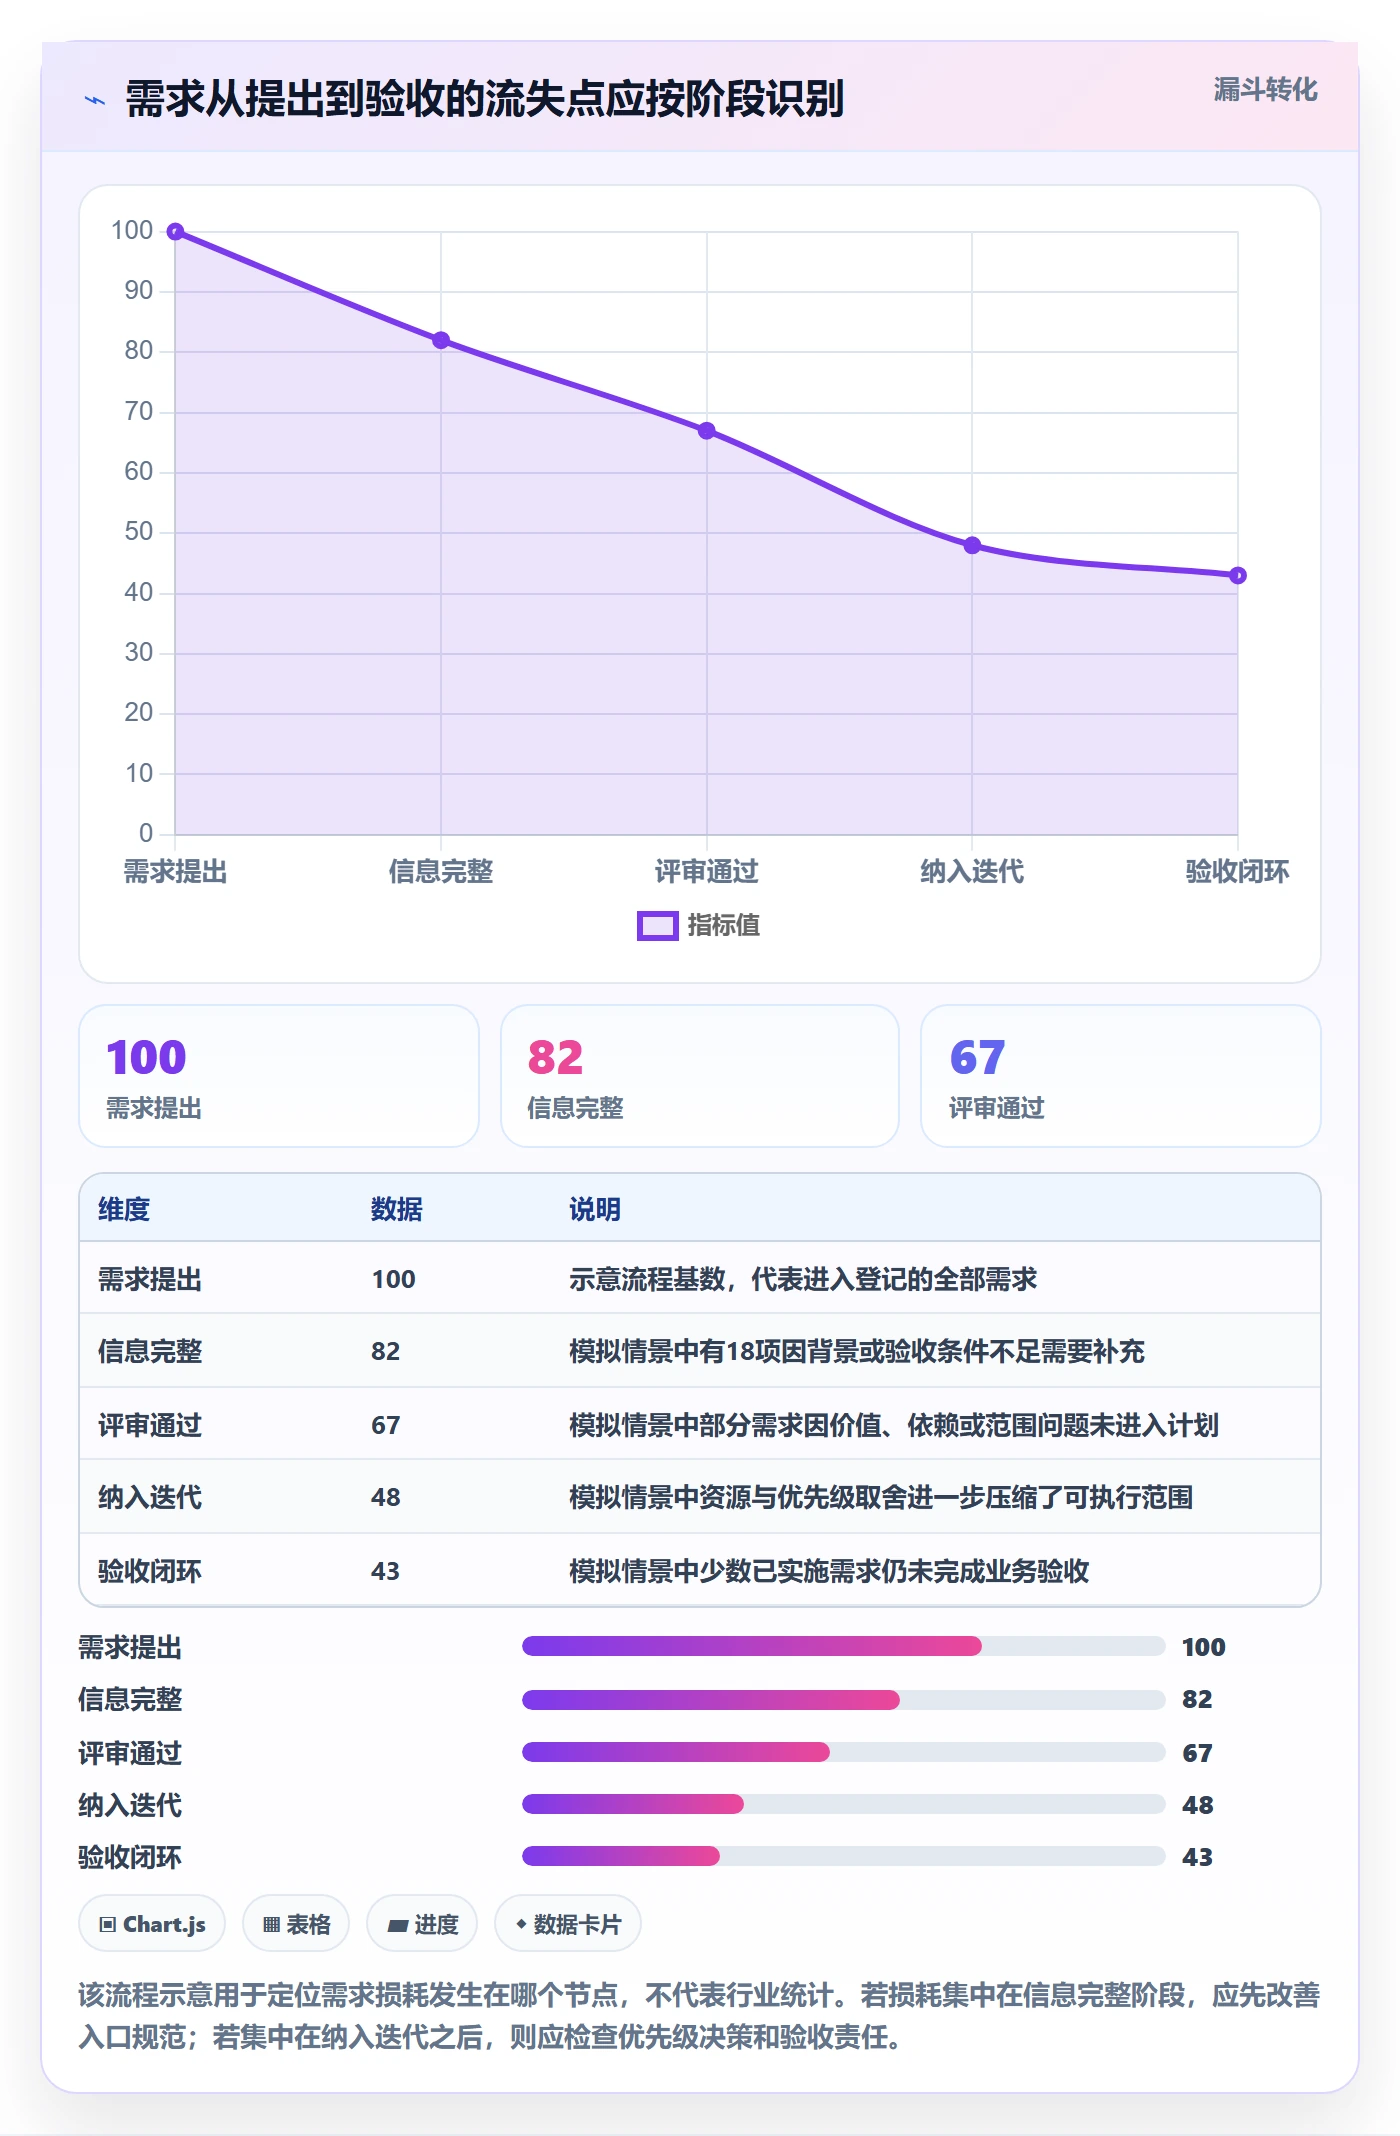Click description 示意流程基数，代表进入登记的全部需求
Screen dimensions: 1400x2136
(x=803, y=1279)
